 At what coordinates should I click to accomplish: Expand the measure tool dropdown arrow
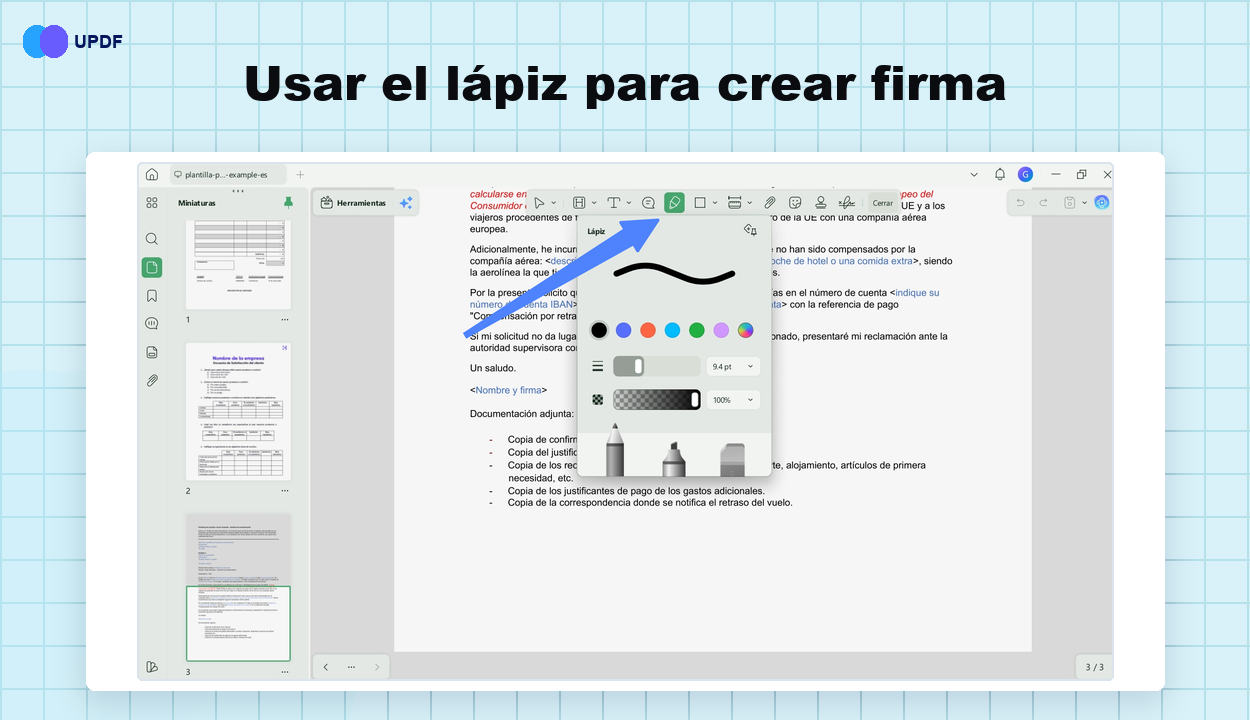click(750, 203)
